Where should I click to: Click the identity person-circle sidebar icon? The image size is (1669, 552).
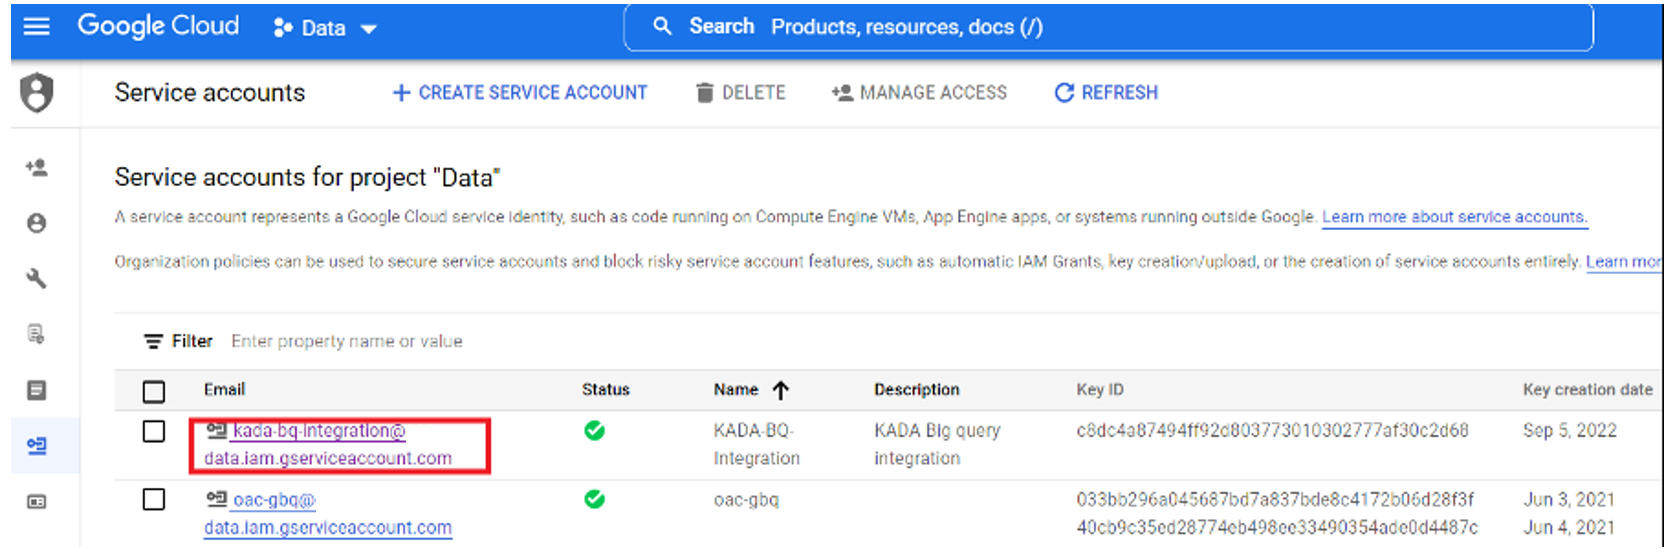coord(37,223)
